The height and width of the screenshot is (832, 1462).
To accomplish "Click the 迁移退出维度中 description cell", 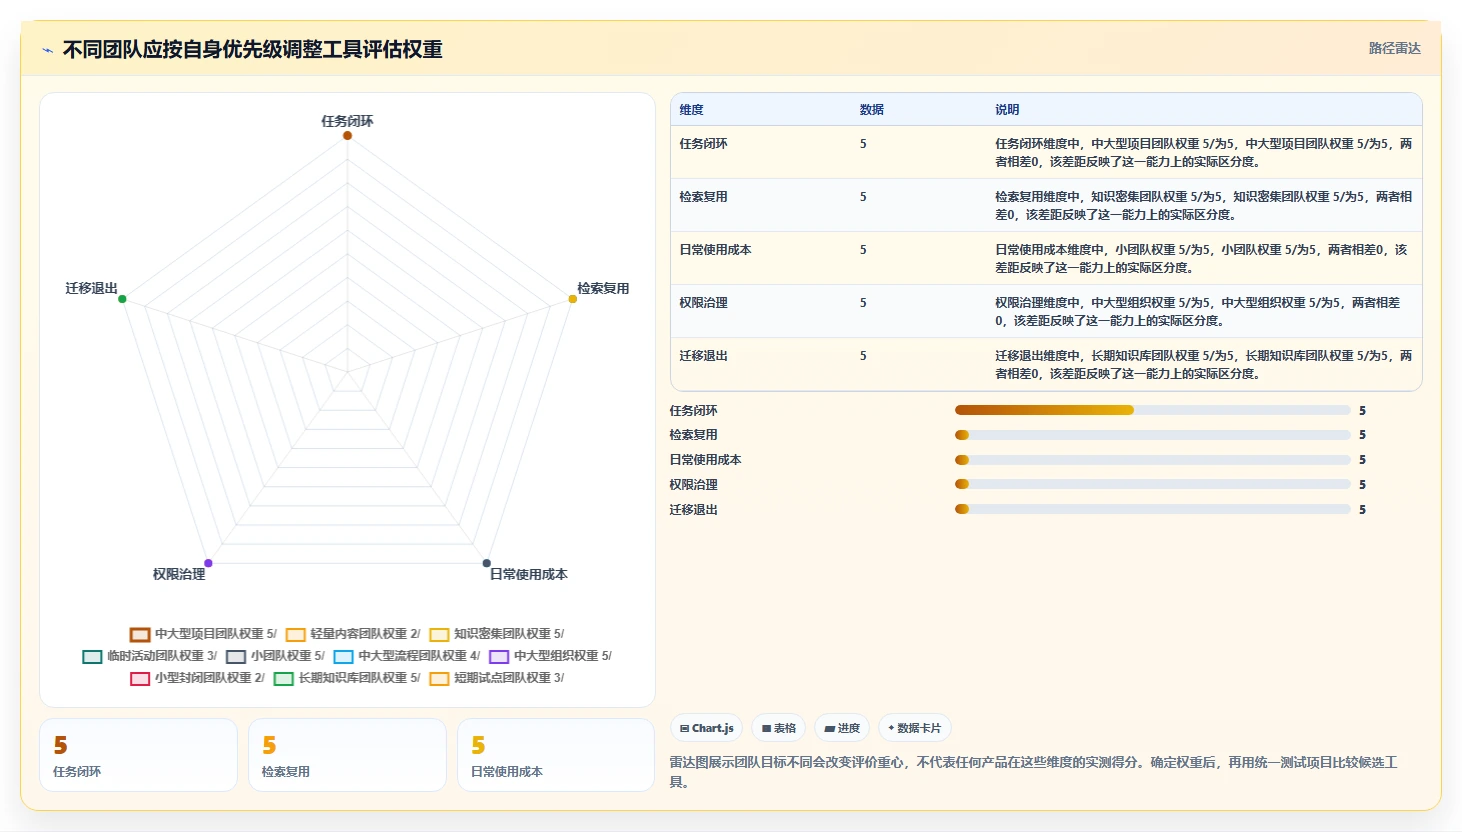I will [x=1203, y=365].
